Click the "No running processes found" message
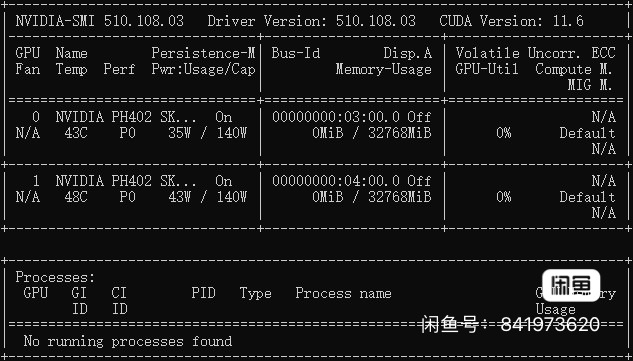The height and width of the screenshot is (361, 633). click(x=128, y=341)
